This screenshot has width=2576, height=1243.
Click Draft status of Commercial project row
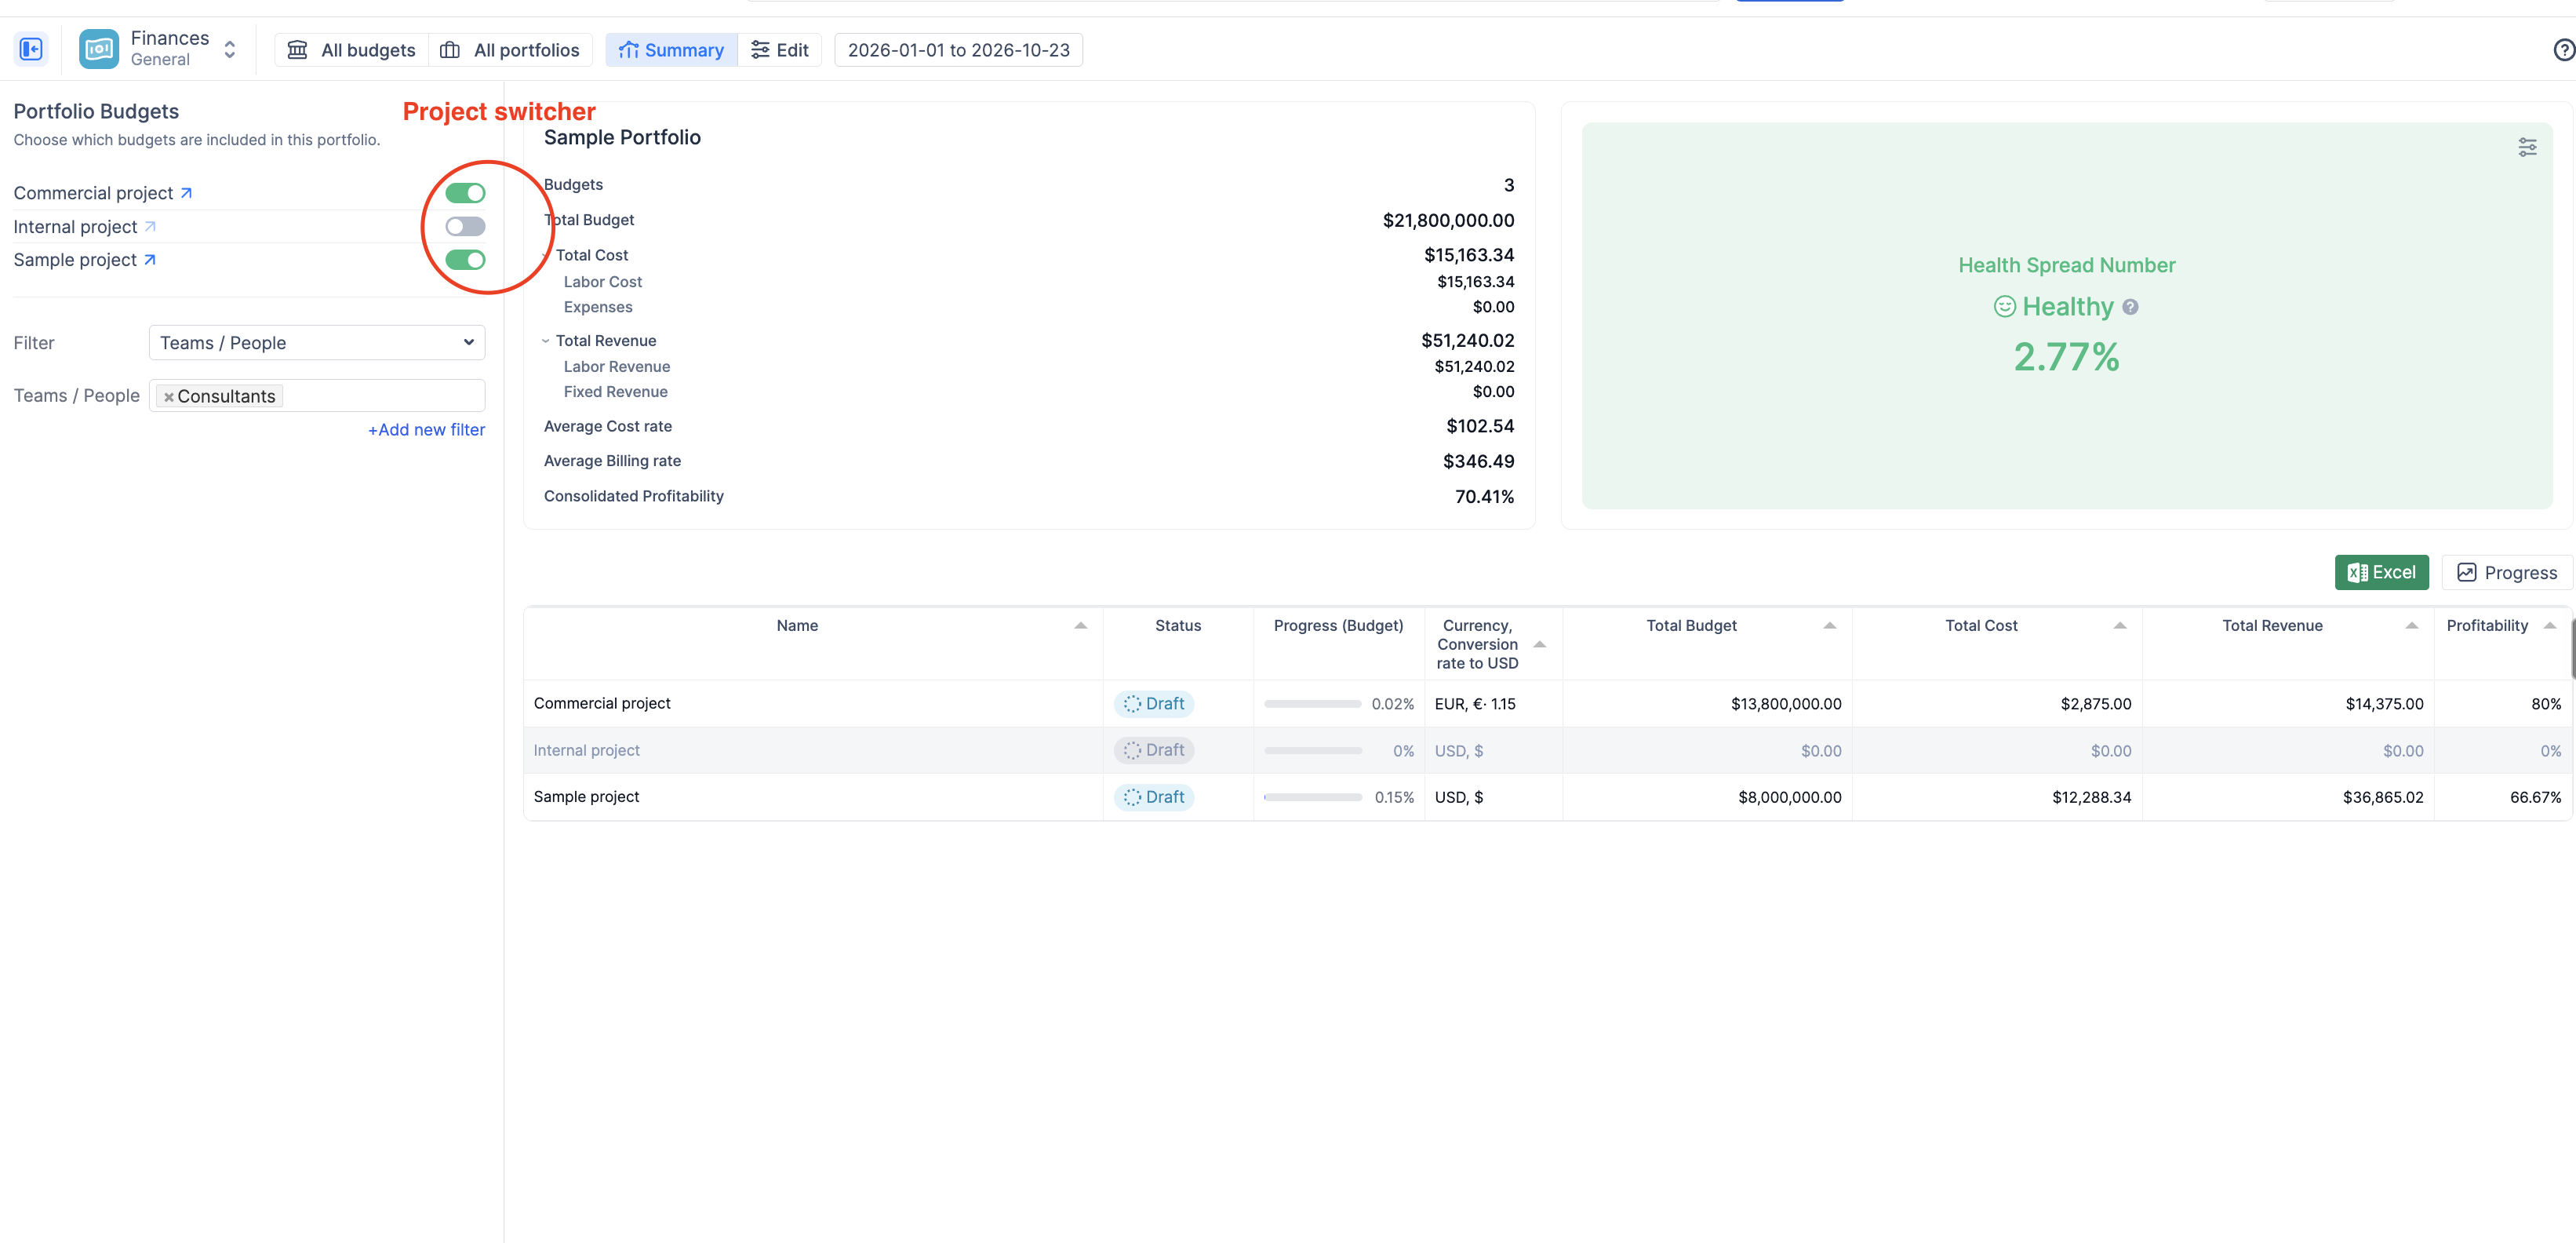coord(1154,704)
